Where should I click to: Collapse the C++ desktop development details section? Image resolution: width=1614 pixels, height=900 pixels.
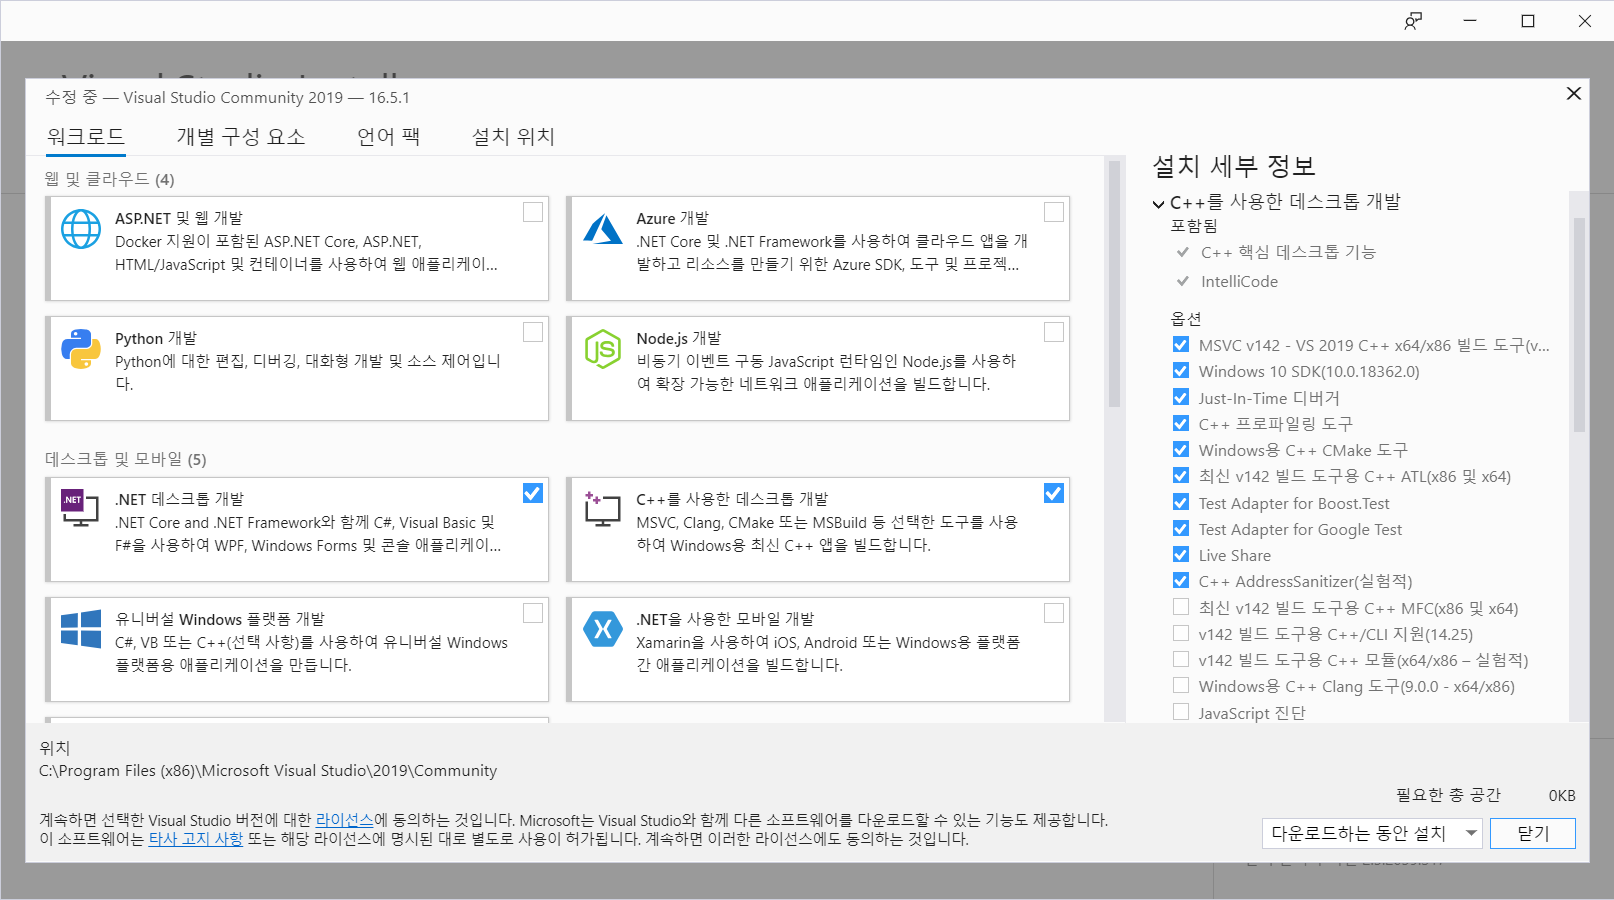coord(1158,204)
